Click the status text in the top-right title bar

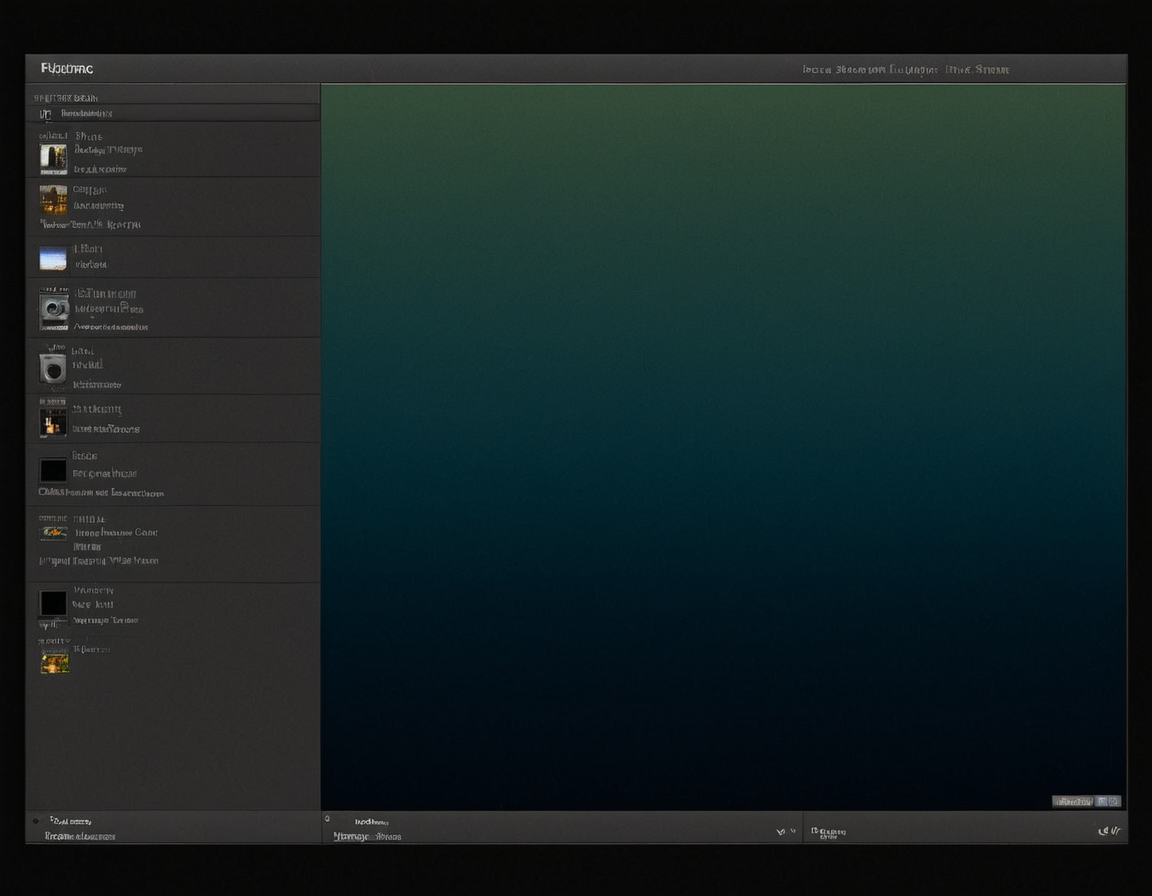(905, 68)
